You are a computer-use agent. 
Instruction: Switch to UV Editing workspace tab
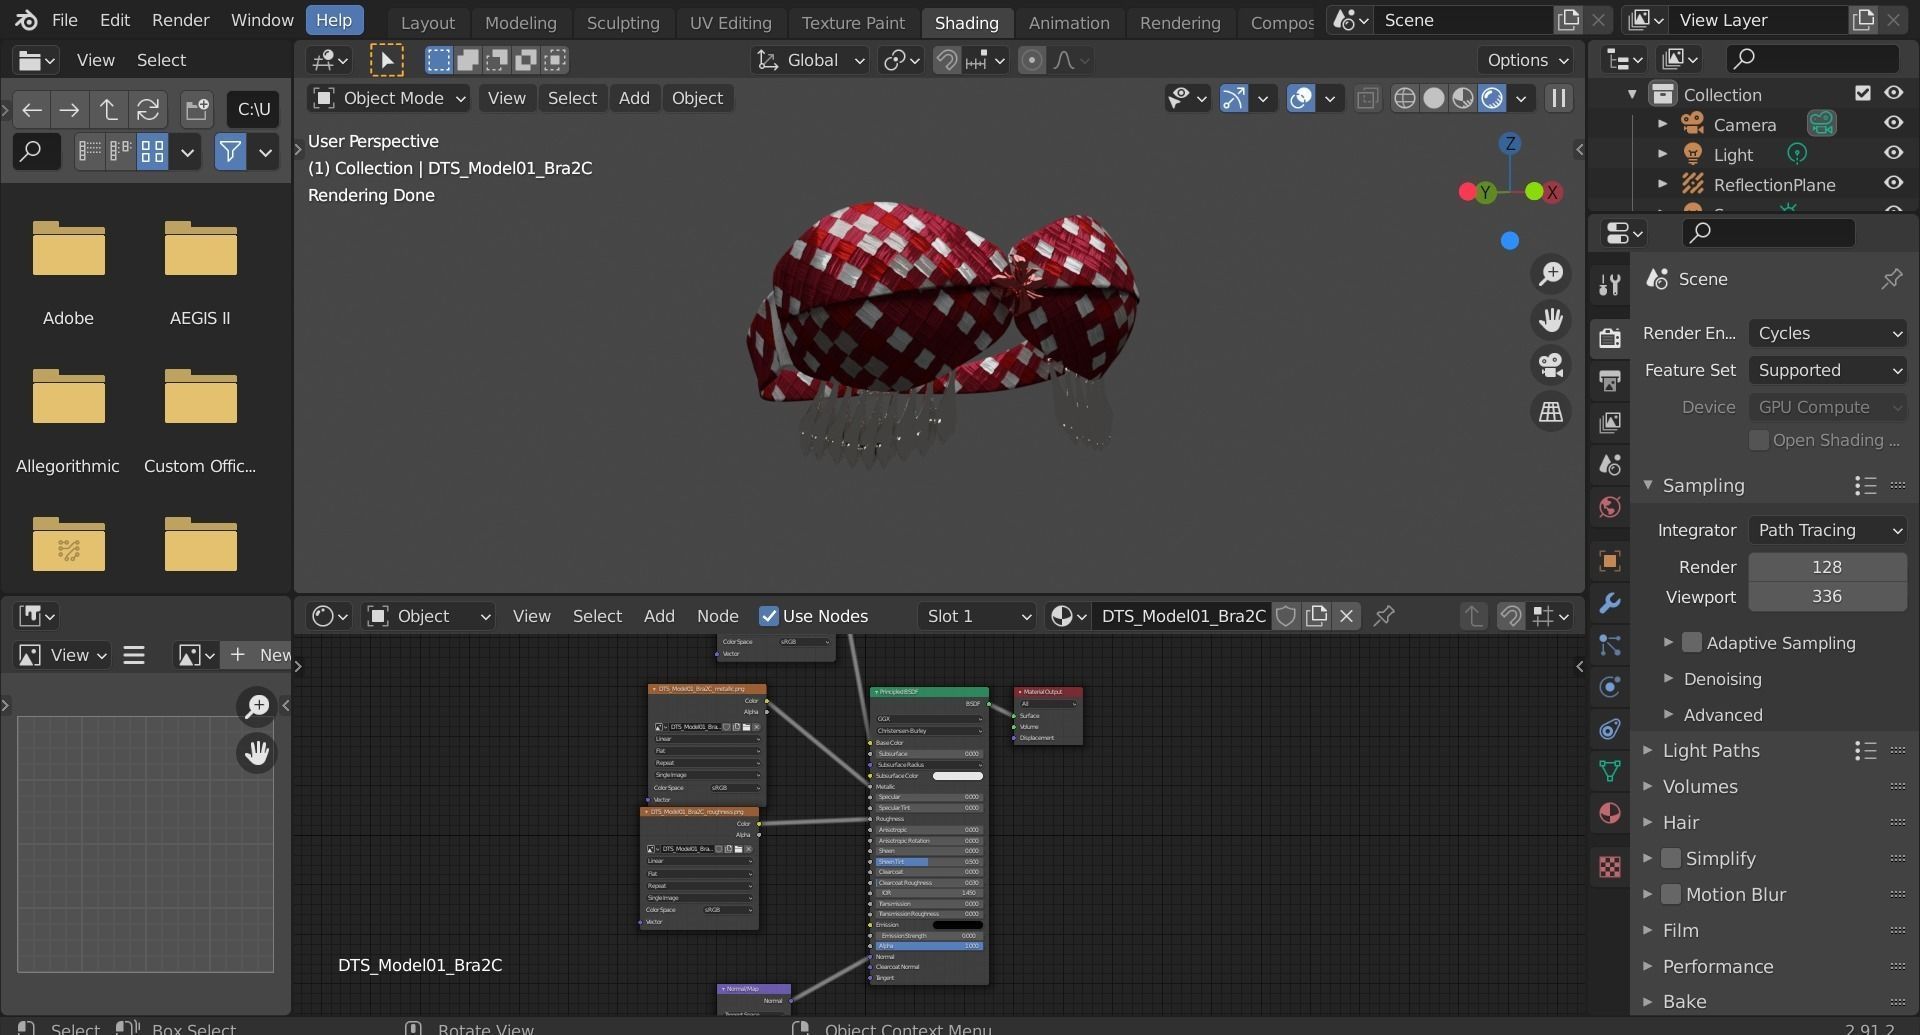click(x=730, y=22)
